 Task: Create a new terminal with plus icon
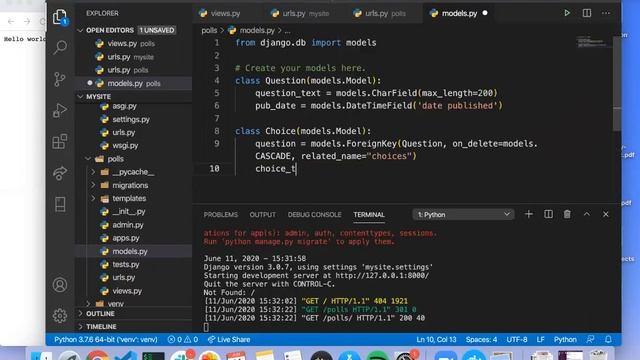[x=529, y=214]
